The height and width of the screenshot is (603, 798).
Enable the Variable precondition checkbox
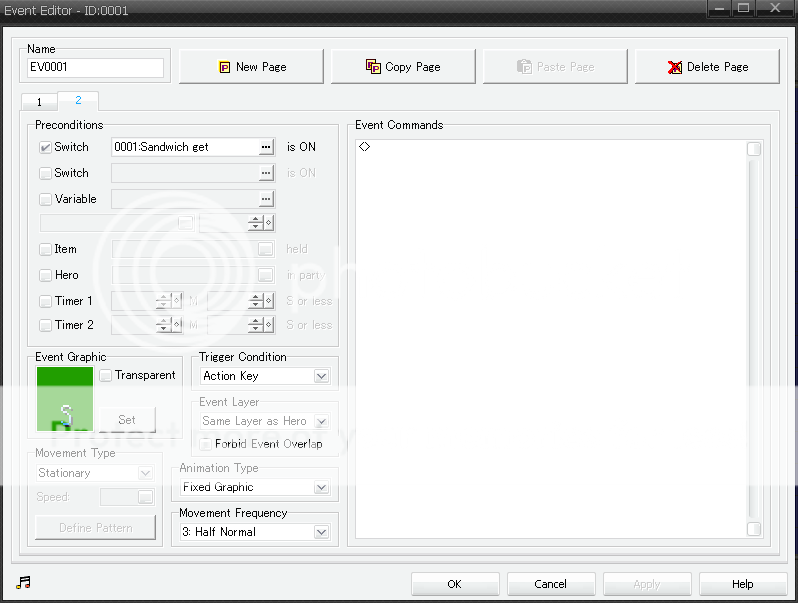(x=45, y=199)
